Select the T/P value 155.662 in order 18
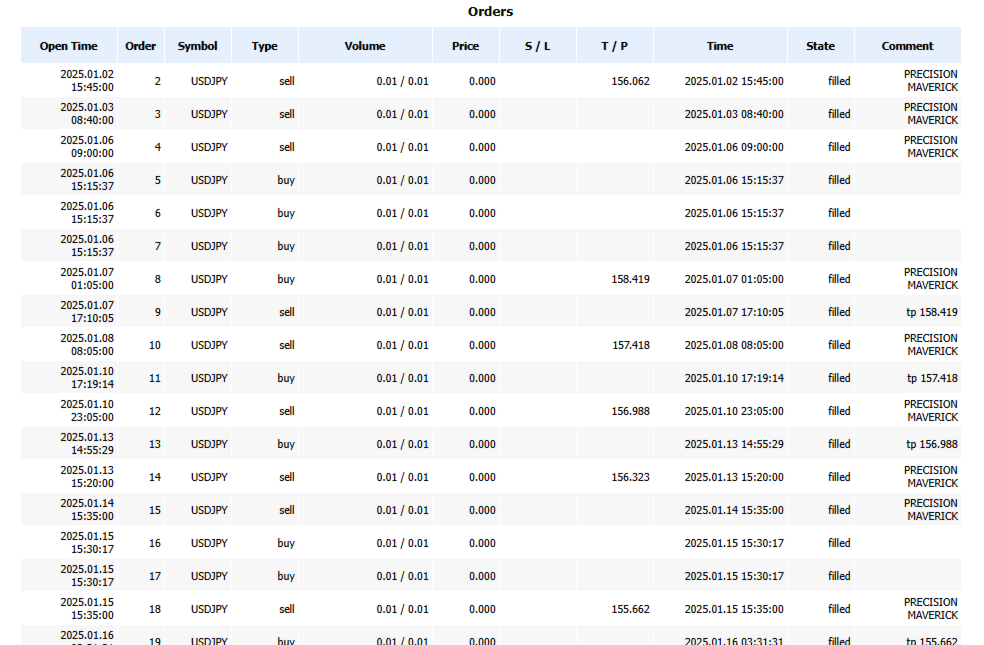 click(630, 609)
